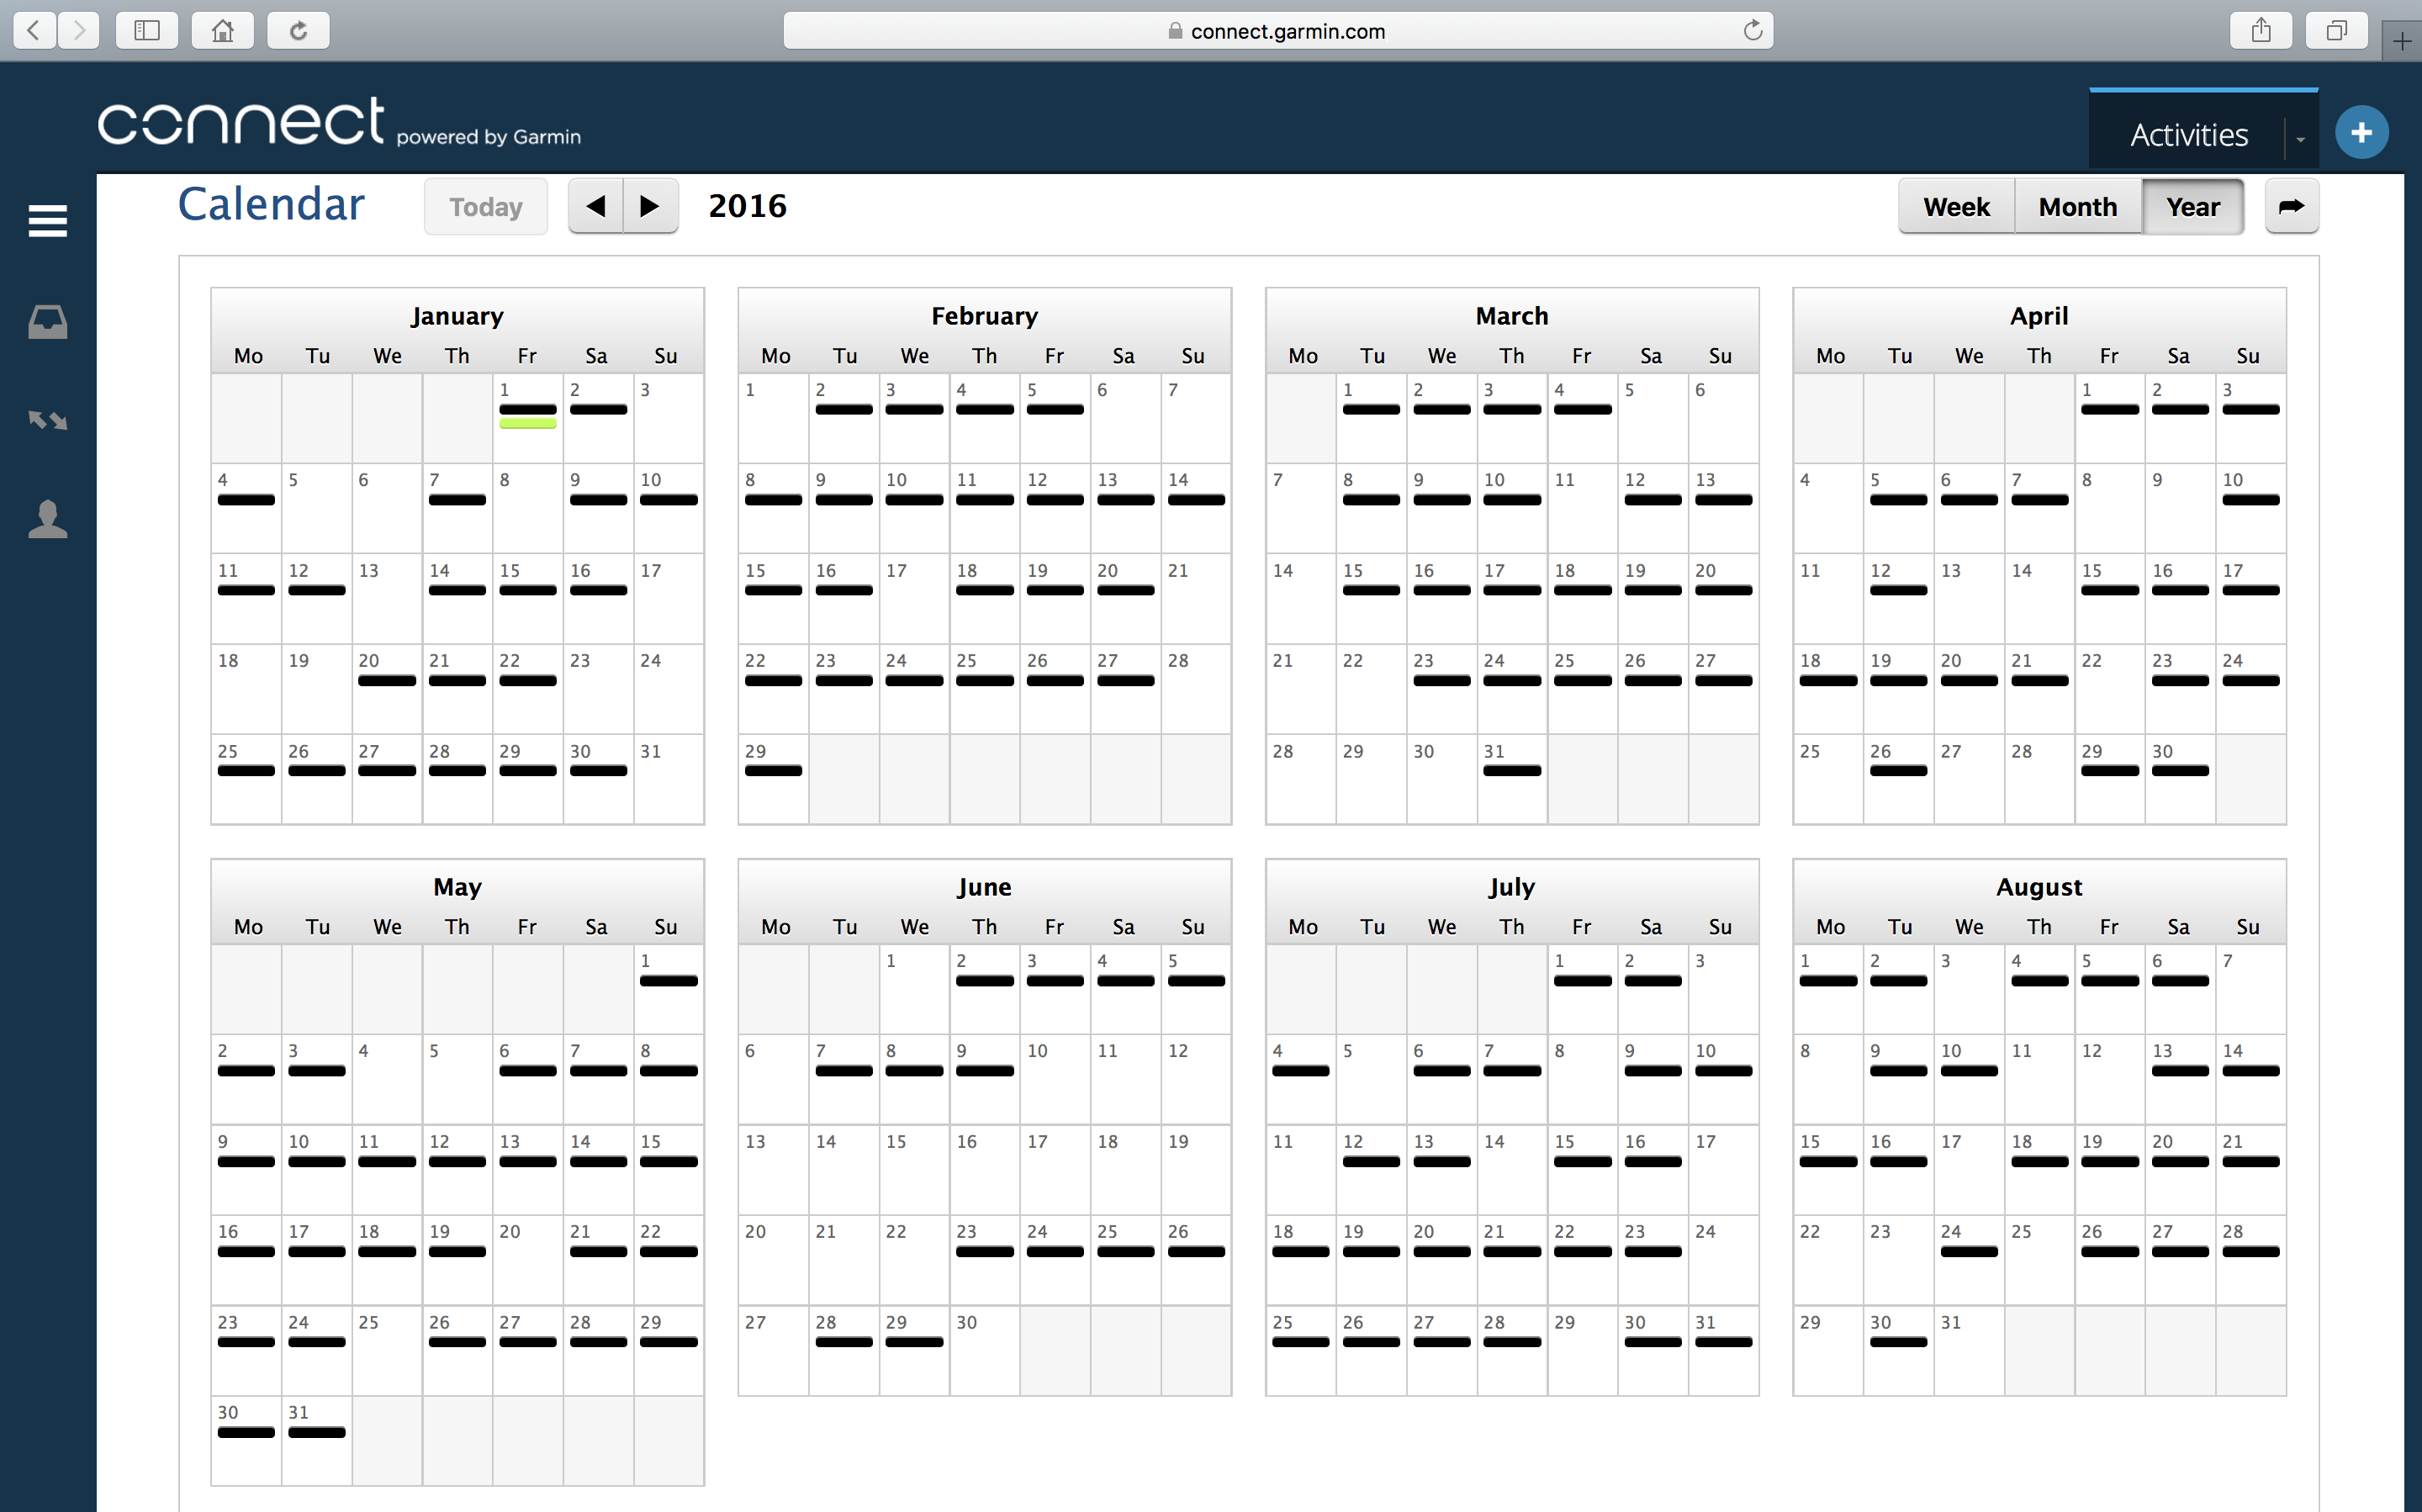Image resolution: width=2422 pixels, height=1512 pixels.
Task: Go to the previous year with the left arrow
Action: 596,206
